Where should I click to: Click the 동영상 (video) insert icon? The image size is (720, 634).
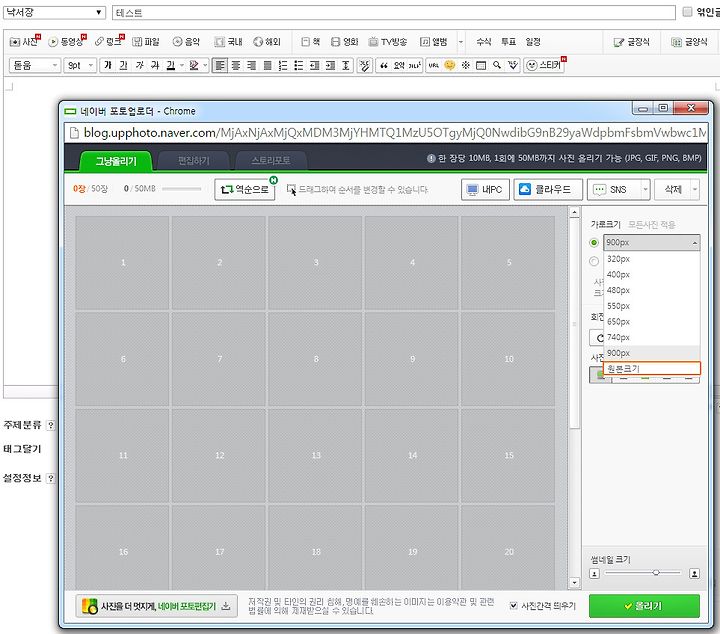pos(67,42)
